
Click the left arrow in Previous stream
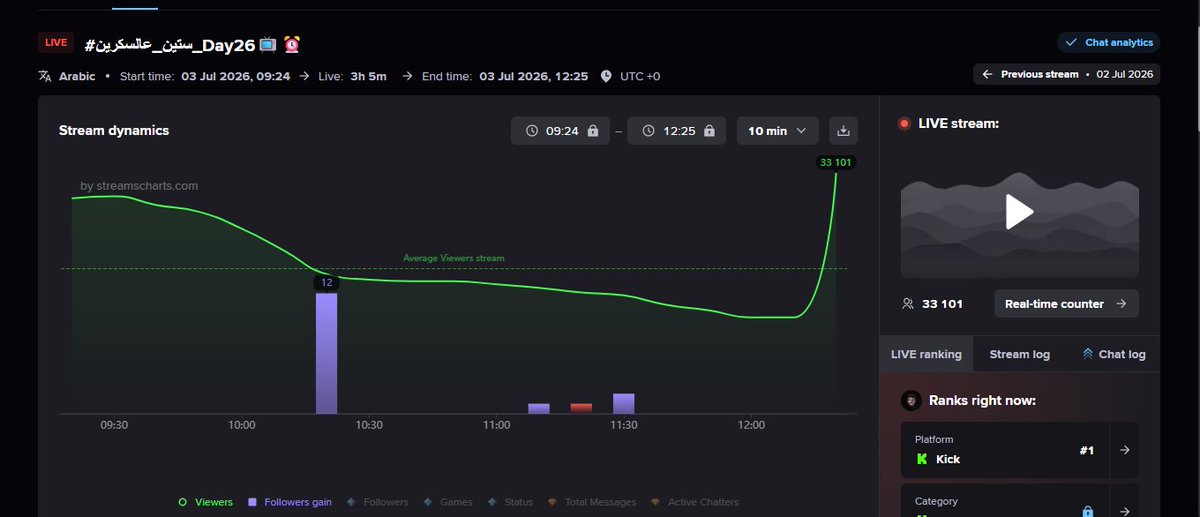987,74
